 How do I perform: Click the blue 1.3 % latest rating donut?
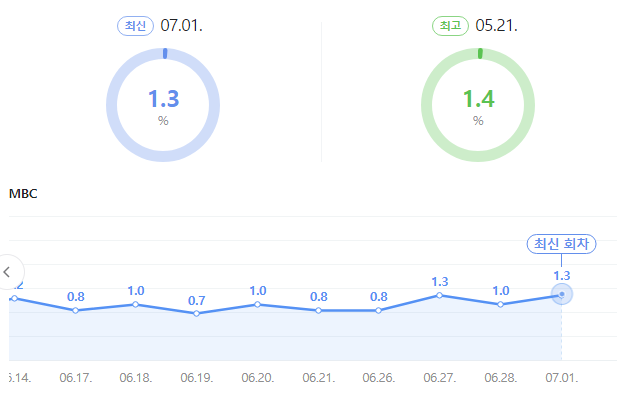pyautogui.click(x=163, y=105)
